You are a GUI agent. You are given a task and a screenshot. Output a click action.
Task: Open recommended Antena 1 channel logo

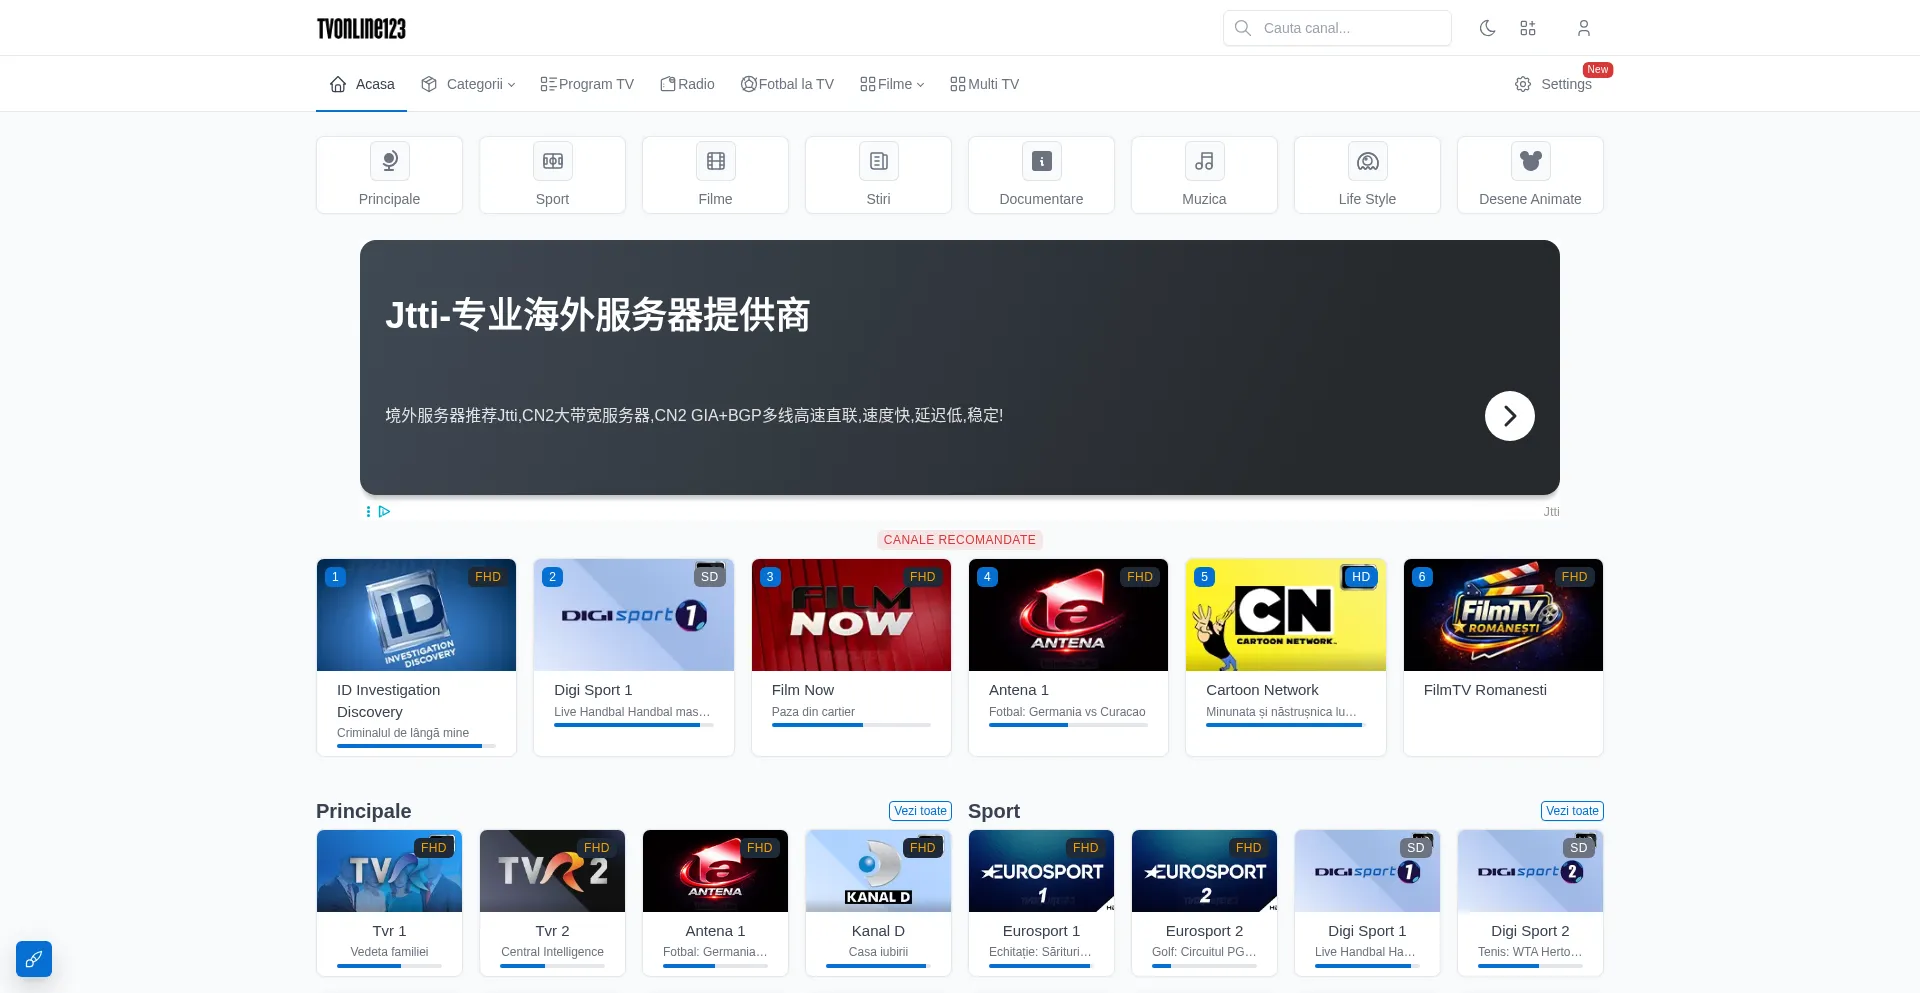[1068, 615]
